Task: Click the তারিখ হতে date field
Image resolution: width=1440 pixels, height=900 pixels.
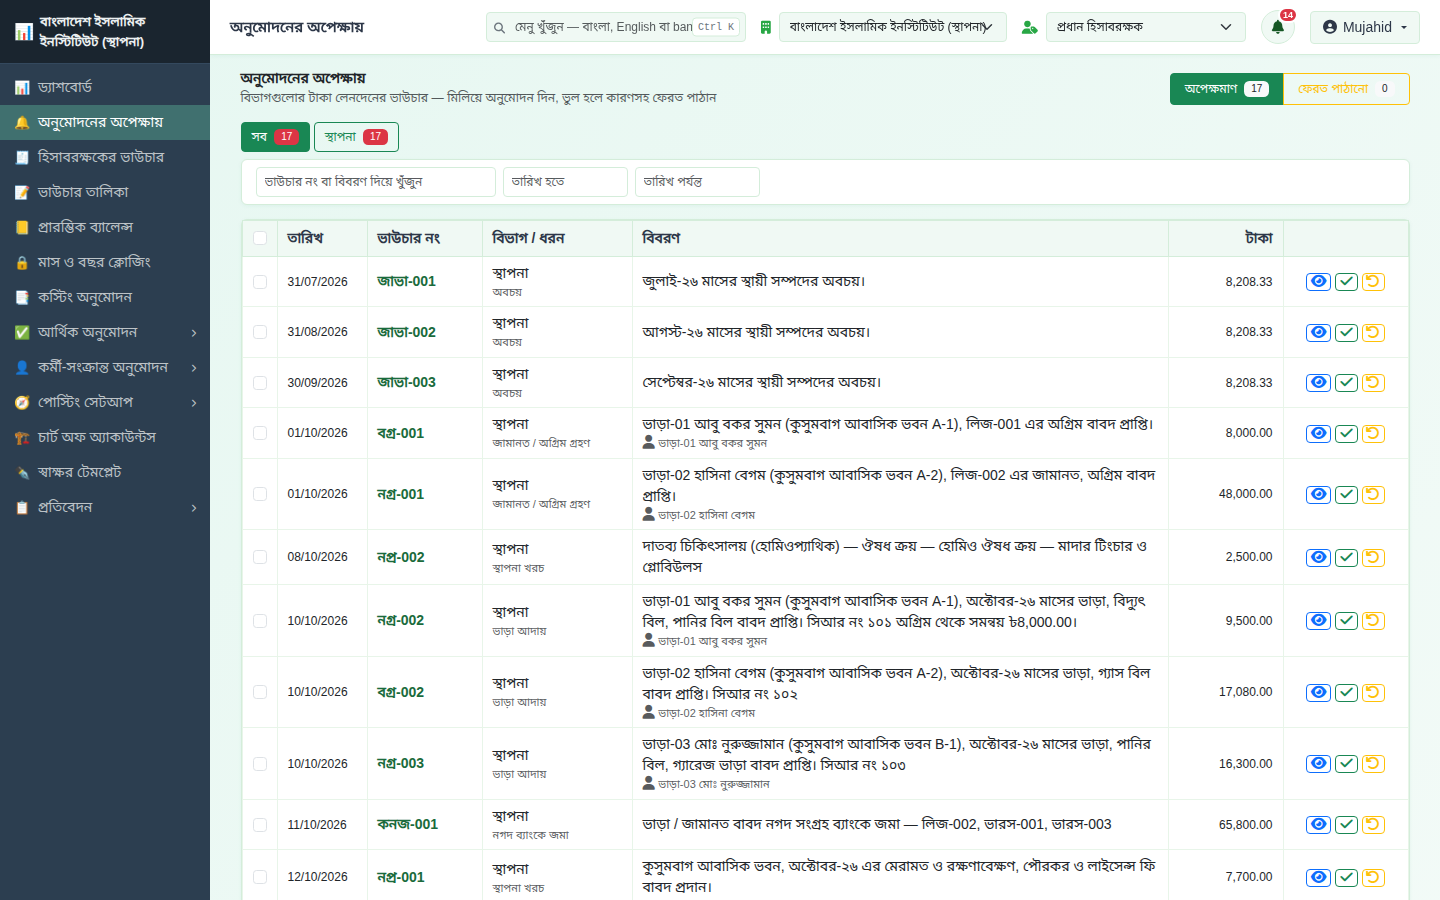Action: (565, 182)
